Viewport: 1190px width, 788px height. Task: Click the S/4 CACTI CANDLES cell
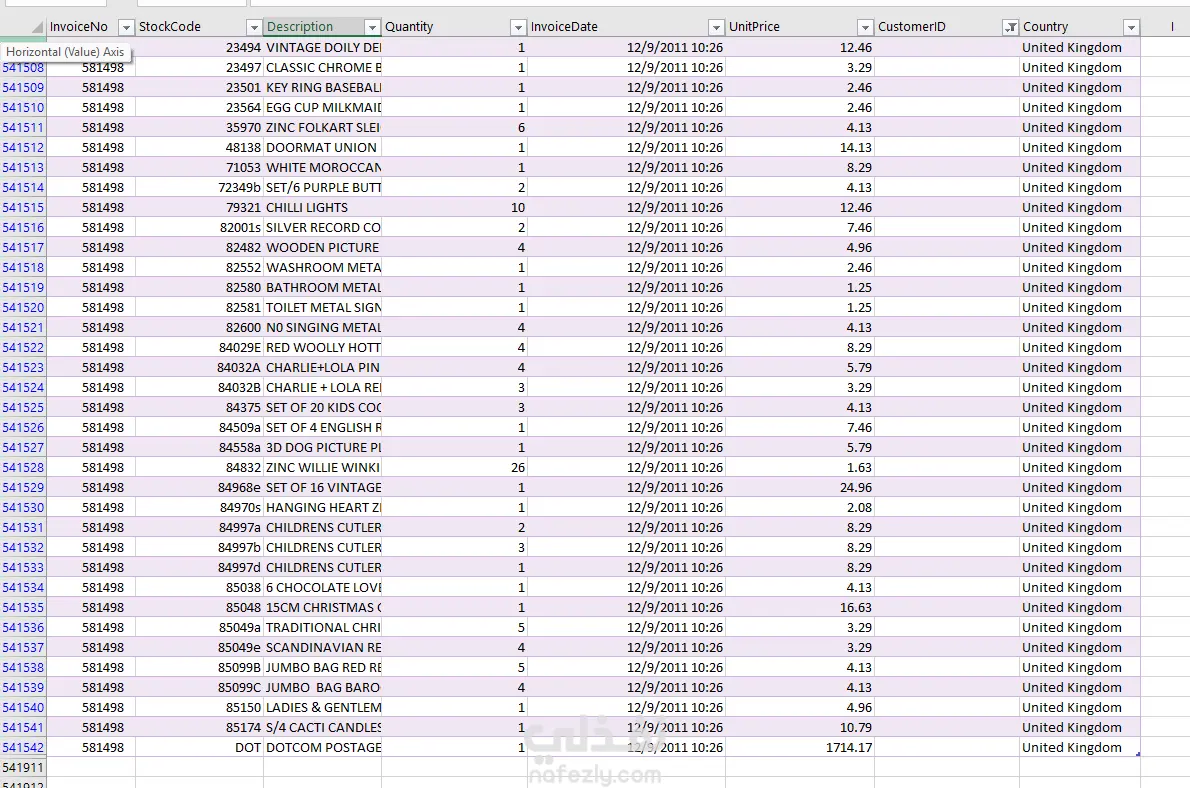323,727
